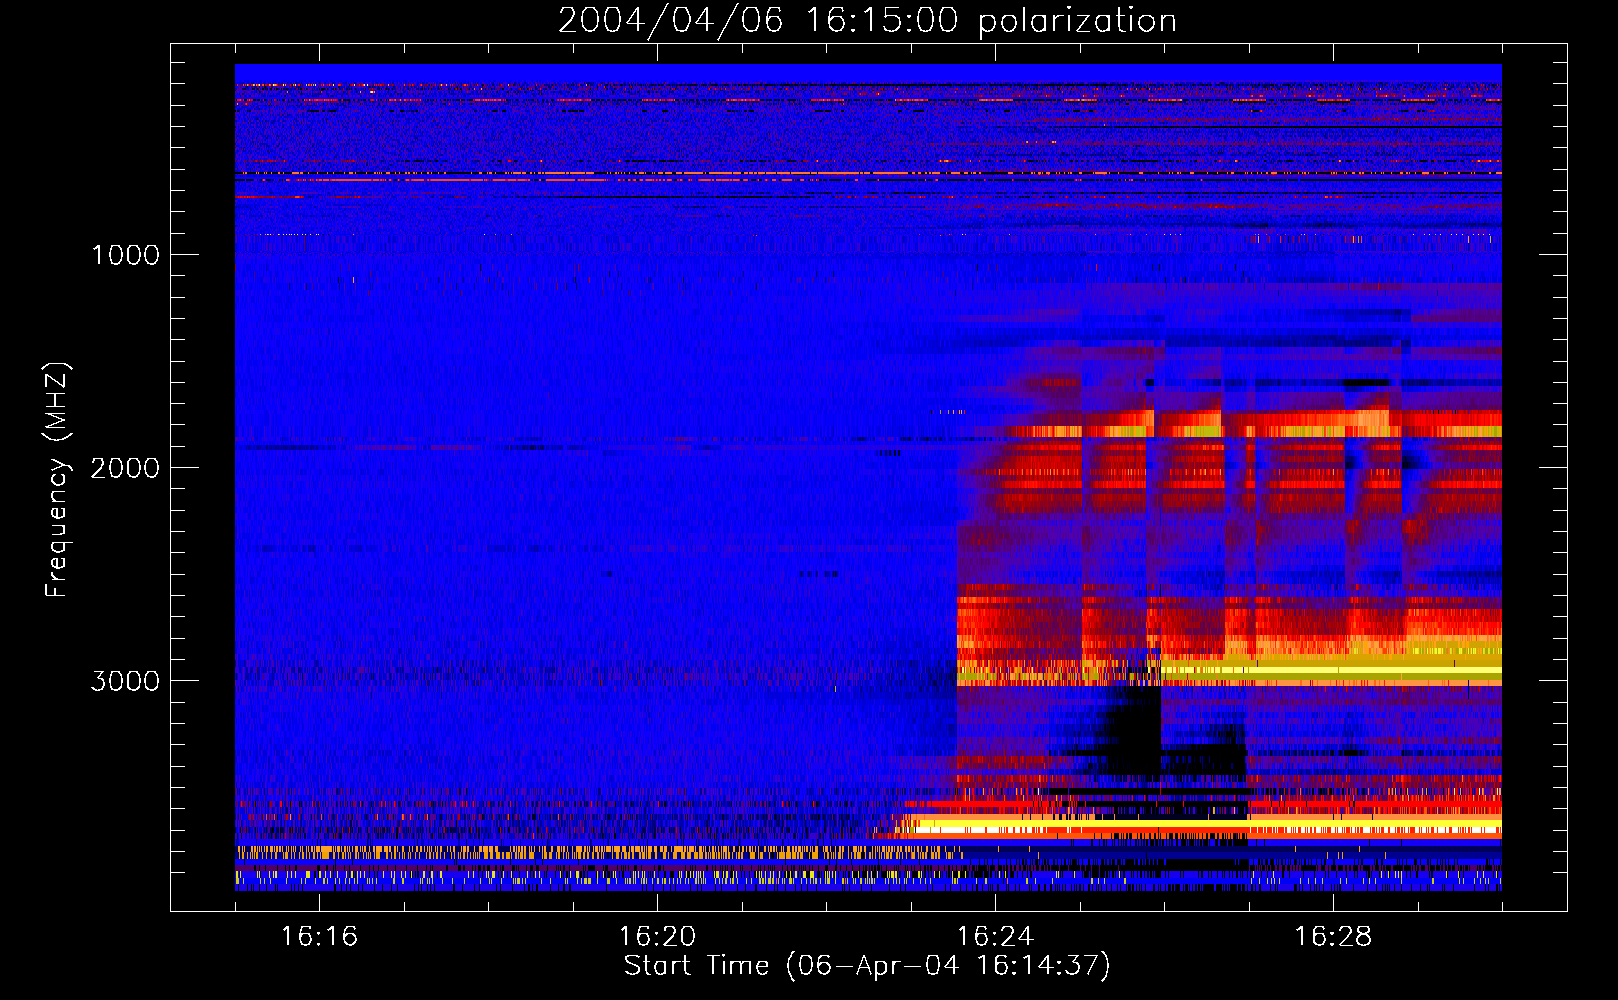Click the plot title '2004/04/06 16:15:00 polarization'
The height and width of the screenshot is (1000, 1618).
pyautogui.click(x=867, y=20)
